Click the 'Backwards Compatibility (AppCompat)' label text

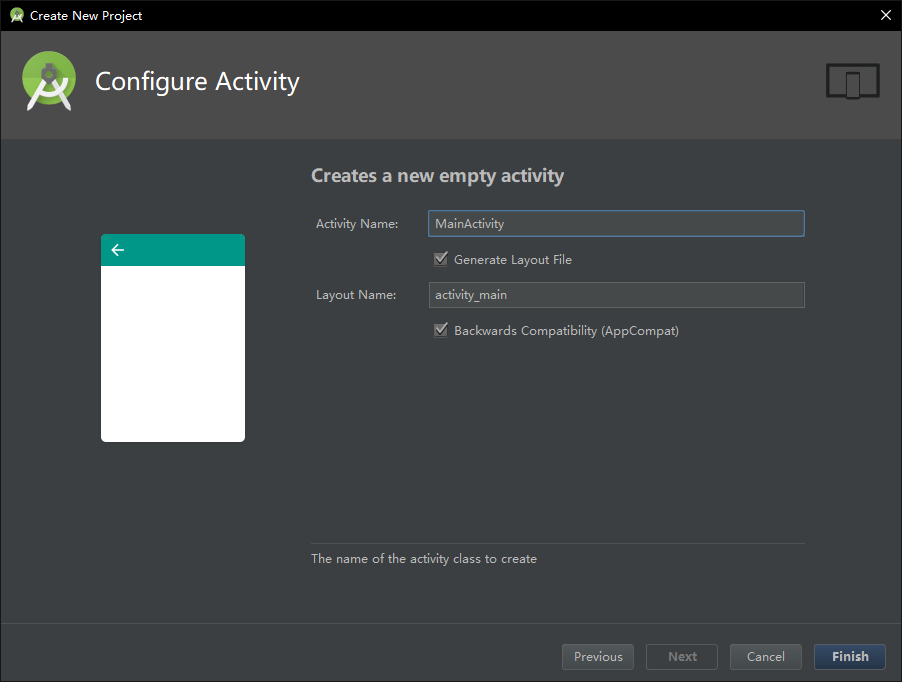tap(567, 331)
